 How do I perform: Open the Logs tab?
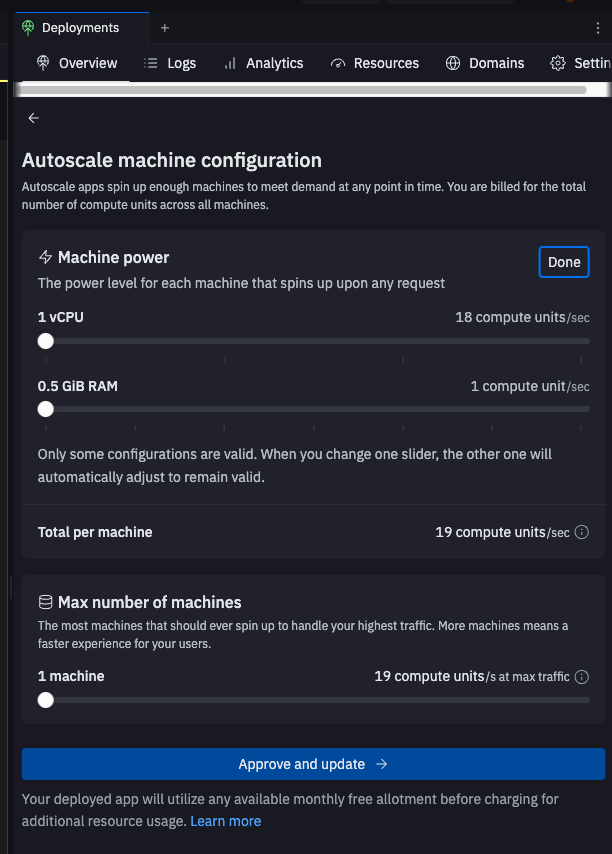(170, 63)
